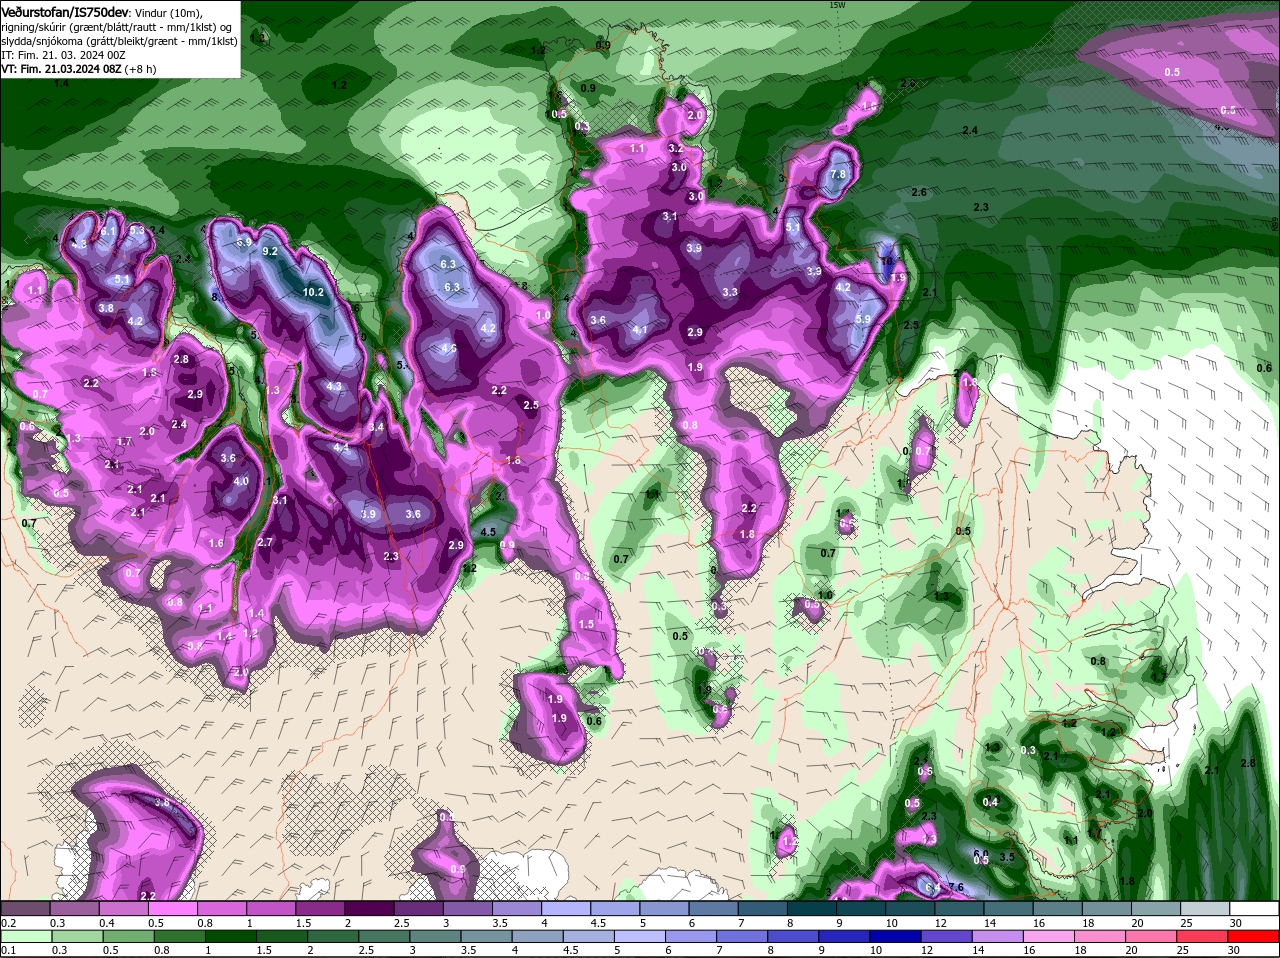
Task: Click the 5.9 precipitation value label
Action: click(x=862, y=319)
